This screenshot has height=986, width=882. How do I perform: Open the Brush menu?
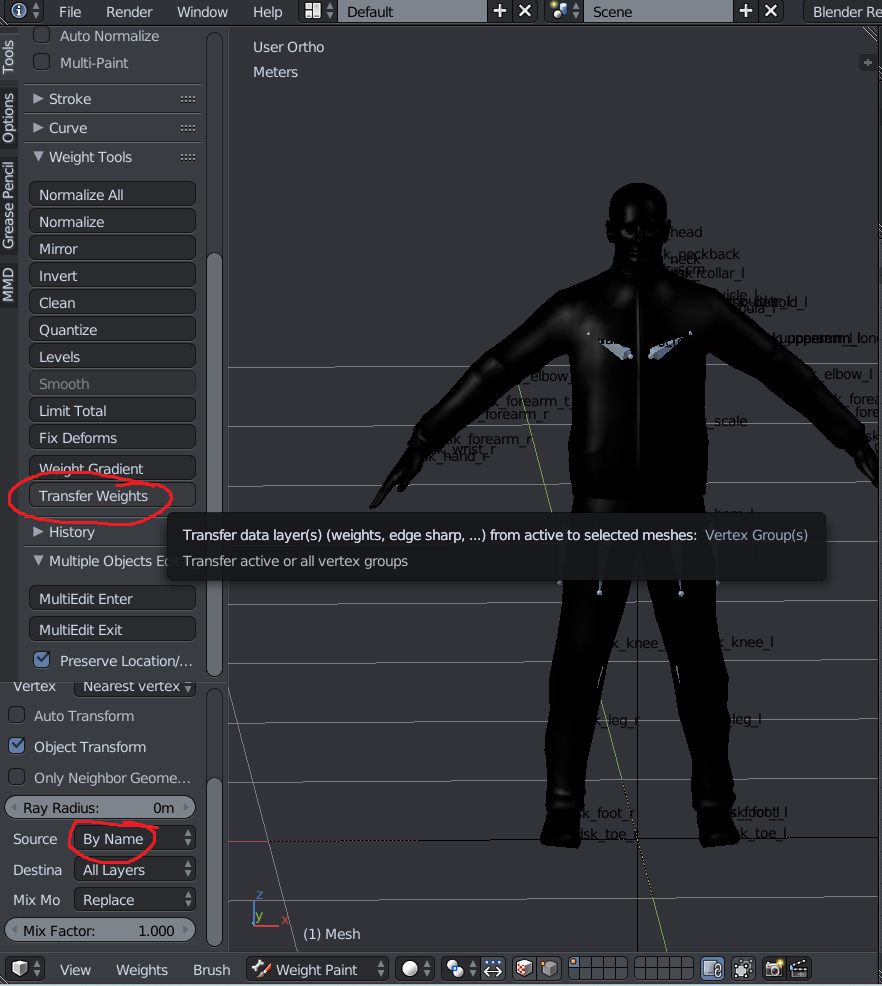point(211,970)
